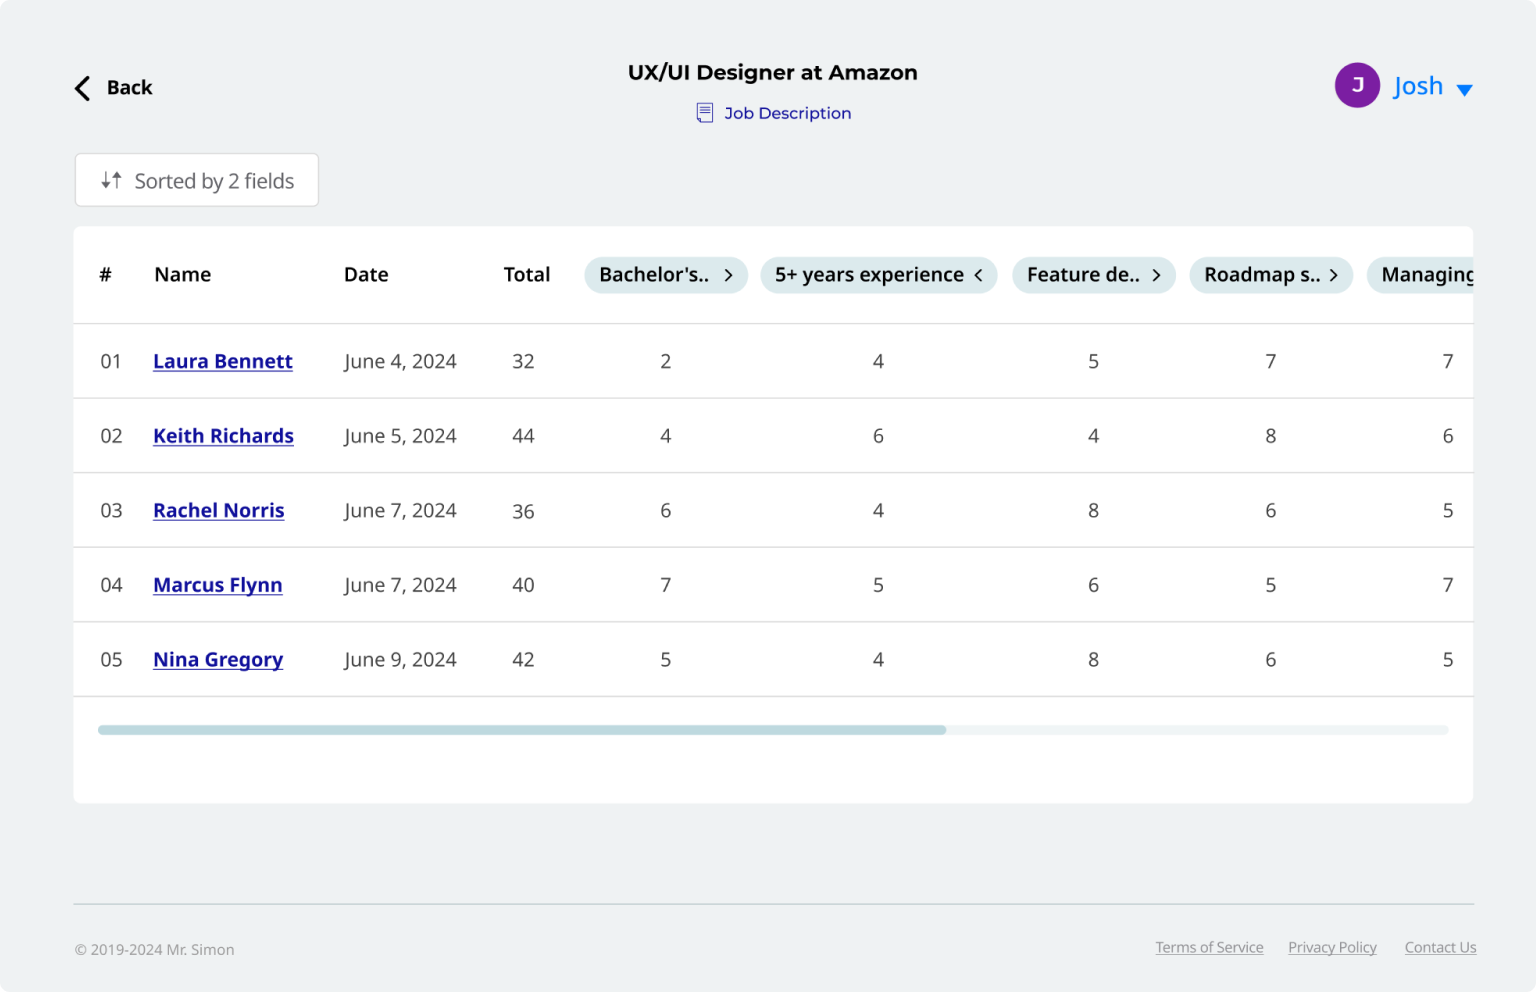
Task: Click the Josh username text
Action: (x=1418, y=86)
